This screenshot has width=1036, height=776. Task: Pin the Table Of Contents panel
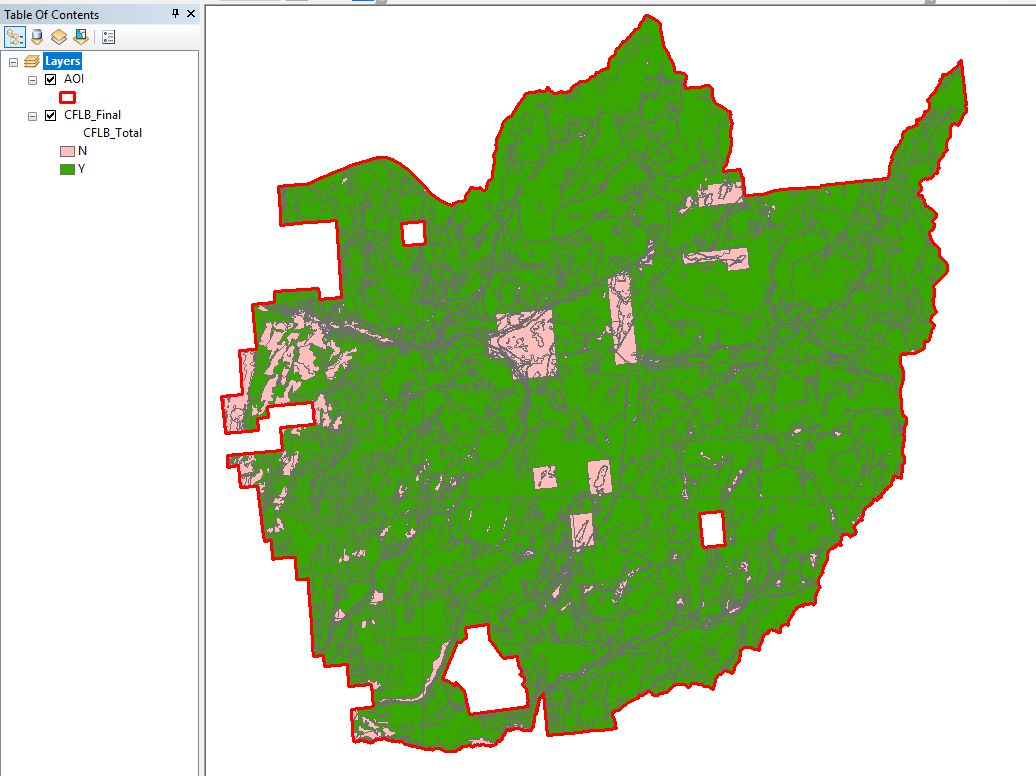pyautogui.click(x=175, y=13)
